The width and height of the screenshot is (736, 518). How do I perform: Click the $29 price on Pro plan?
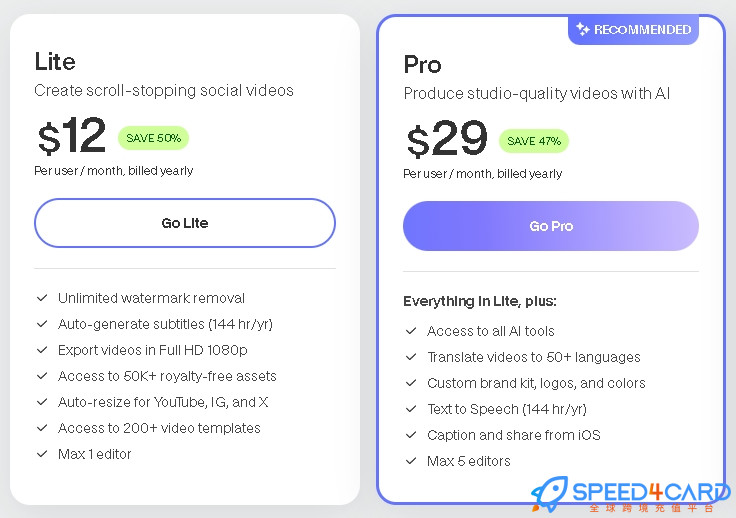pos(447,138)
